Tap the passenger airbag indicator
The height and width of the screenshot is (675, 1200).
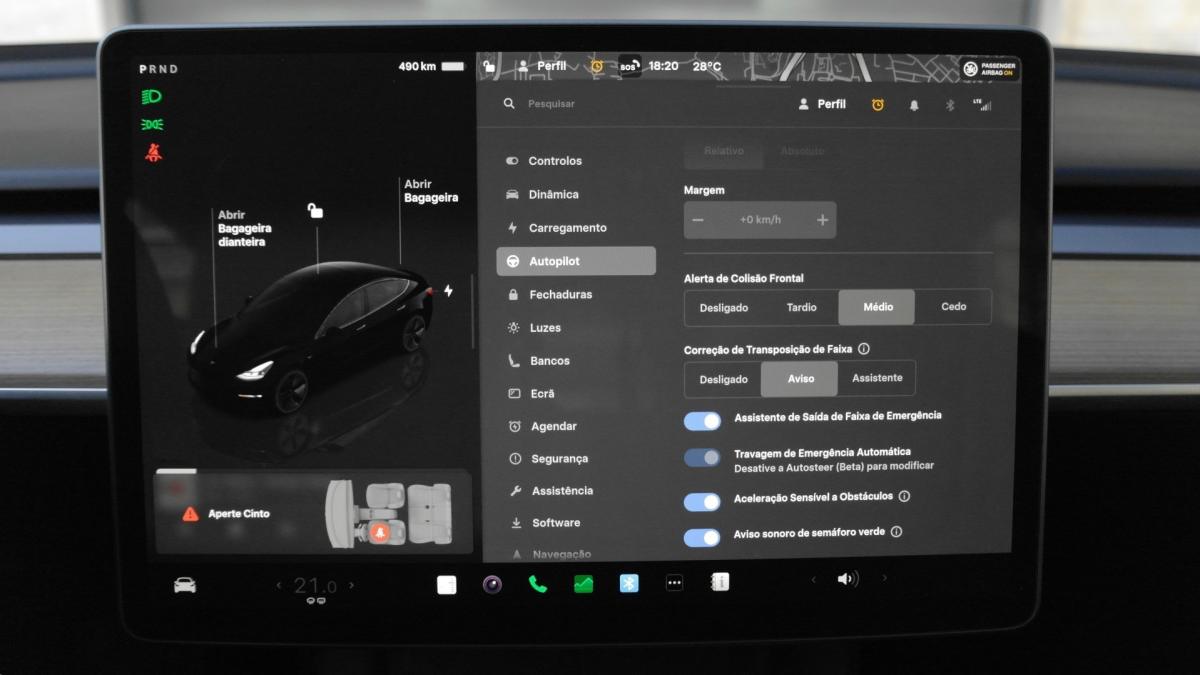pyautogui.click(x=991, y=69)
